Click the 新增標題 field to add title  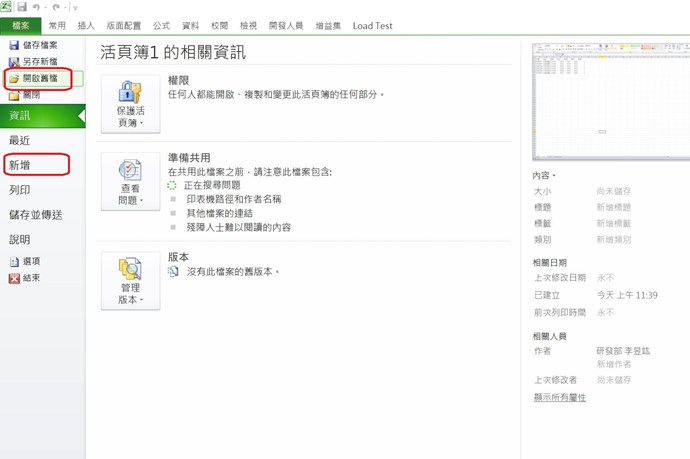coord(613,207)
